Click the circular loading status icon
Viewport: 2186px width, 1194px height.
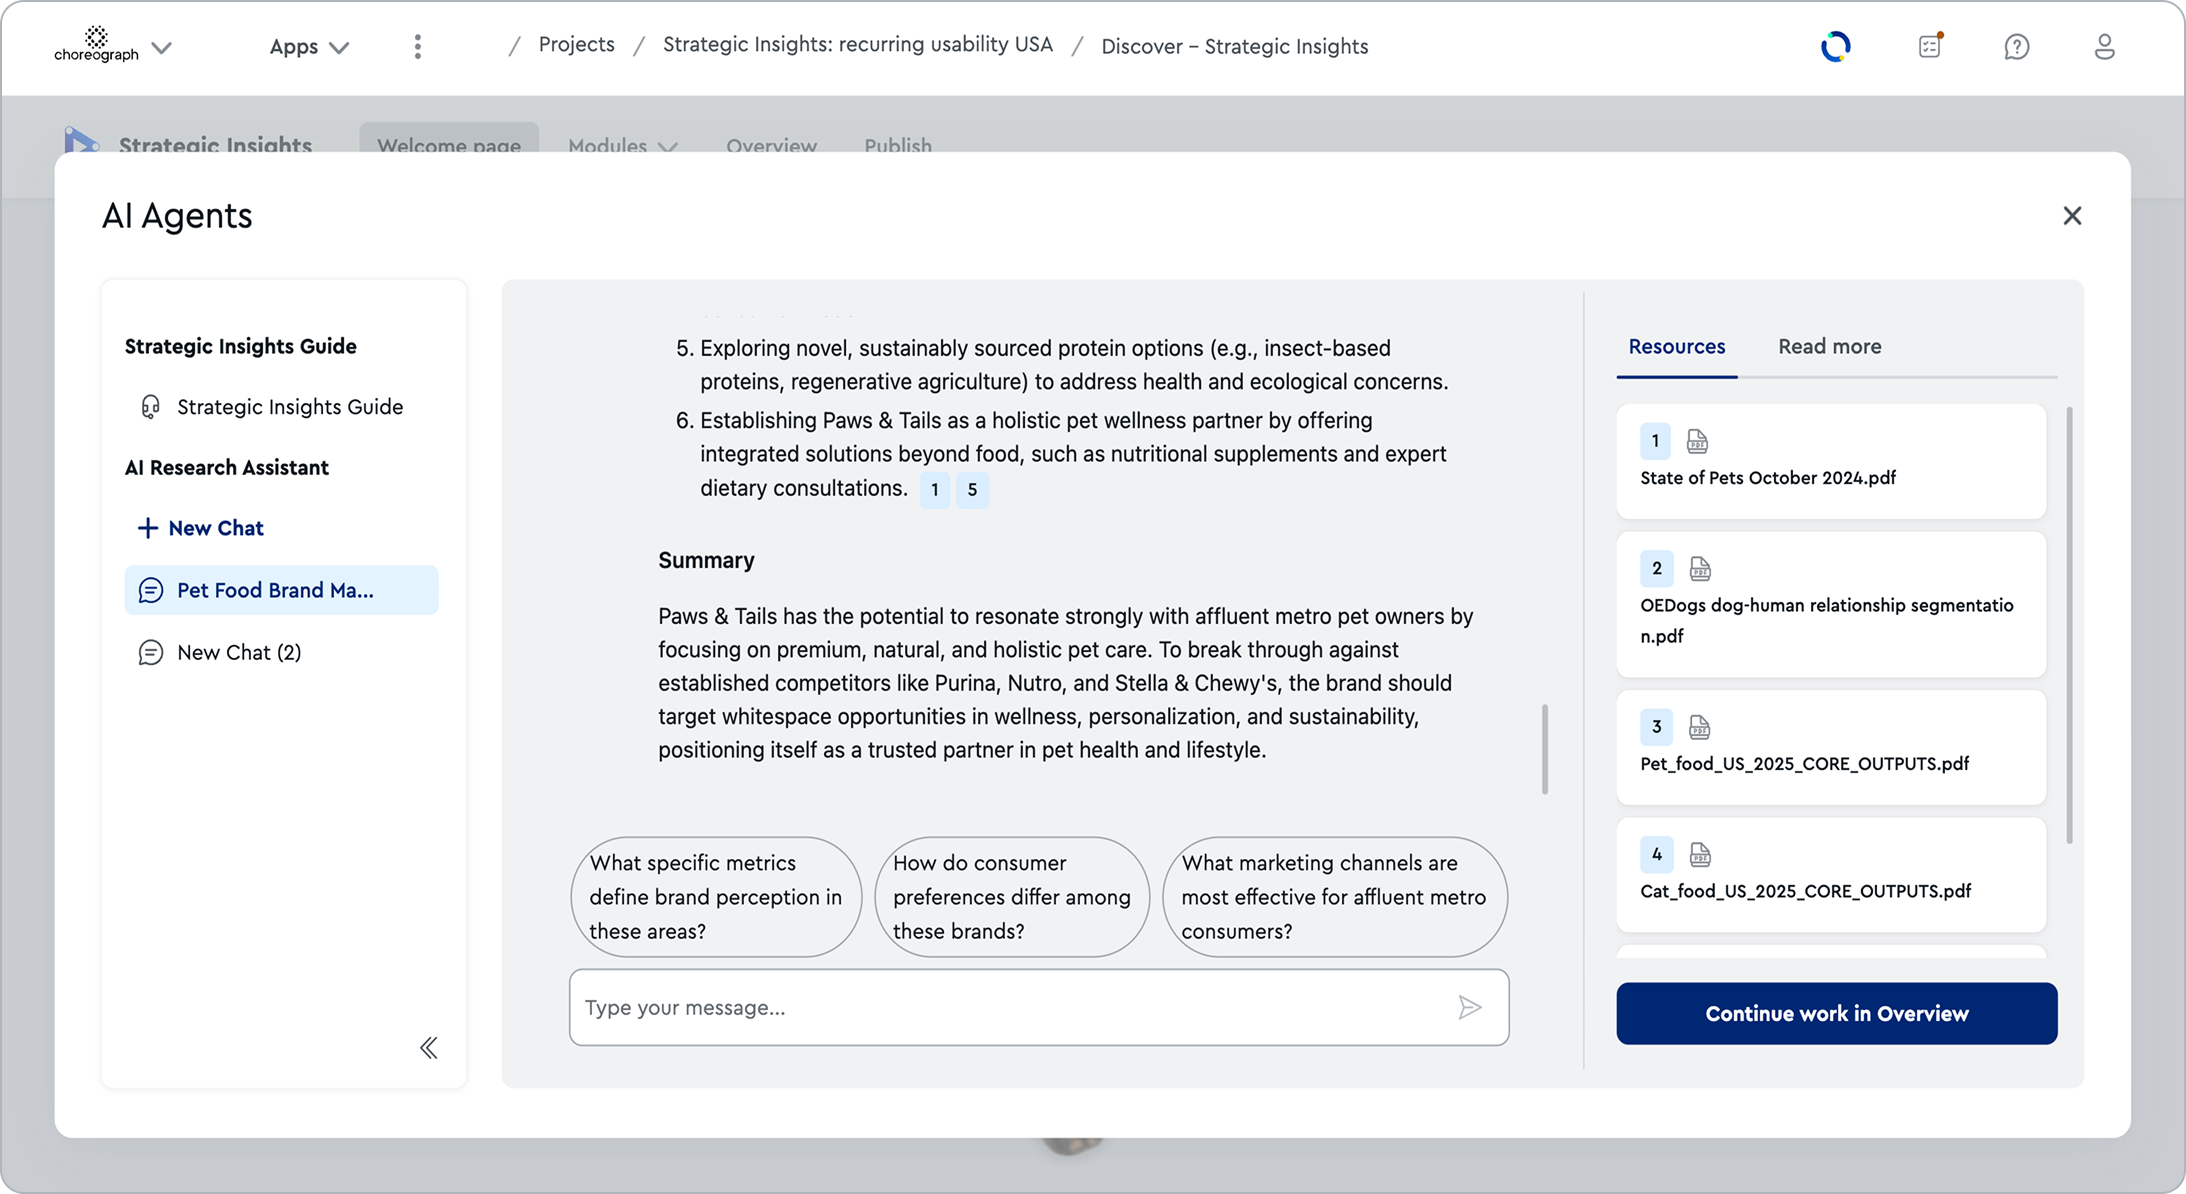click(1836, 46)
